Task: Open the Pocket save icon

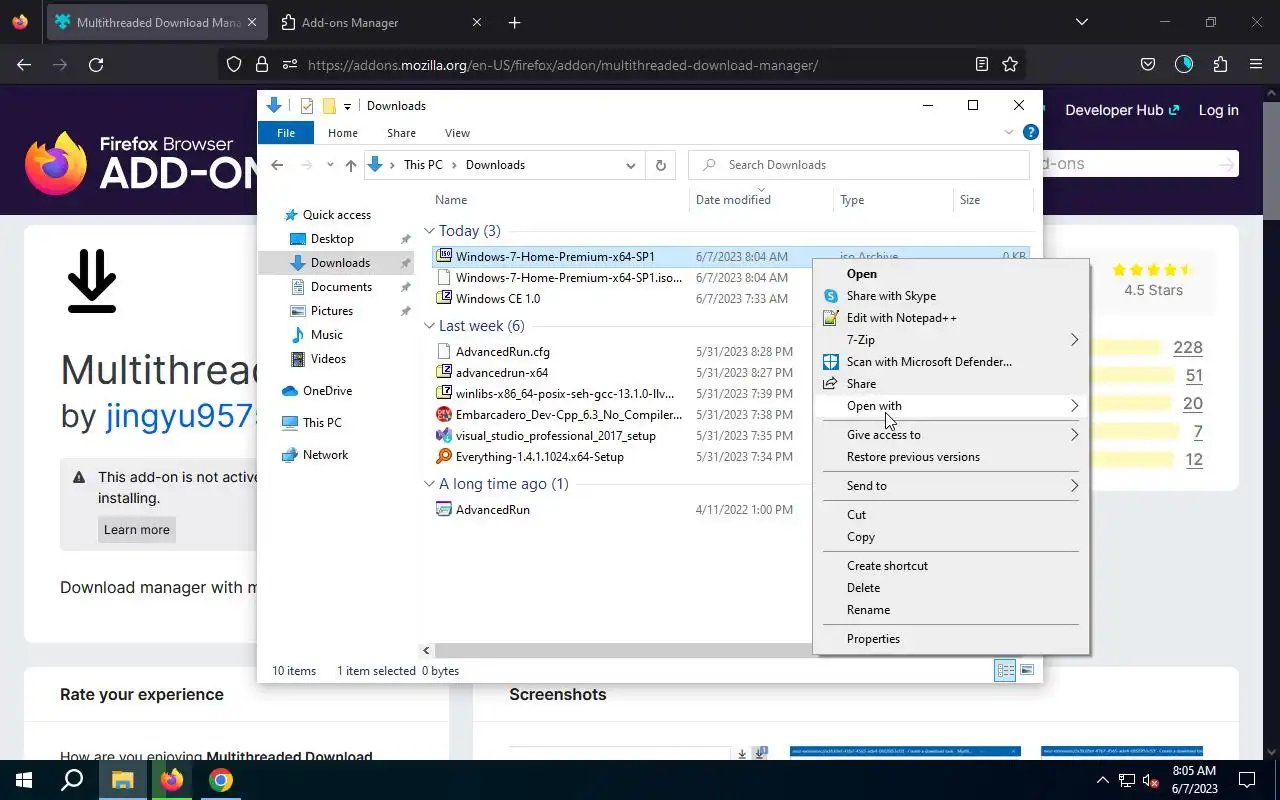Action: tap(1148, 65)
